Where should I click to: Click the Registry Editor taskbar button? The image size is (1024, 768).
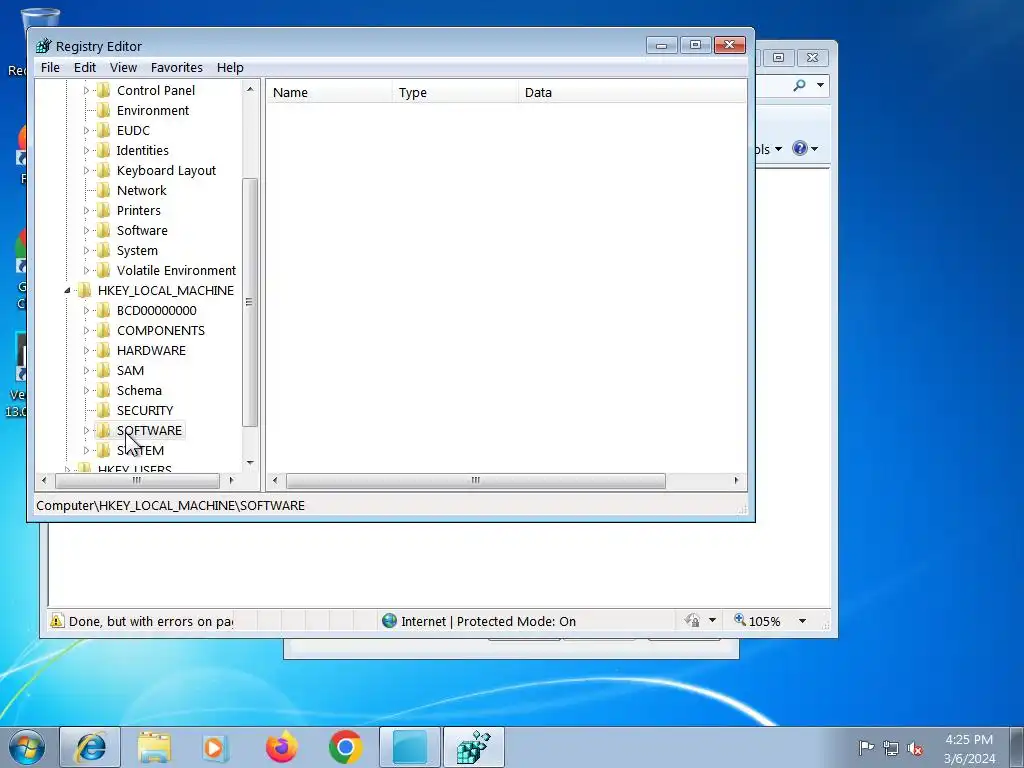pos(473,748)
